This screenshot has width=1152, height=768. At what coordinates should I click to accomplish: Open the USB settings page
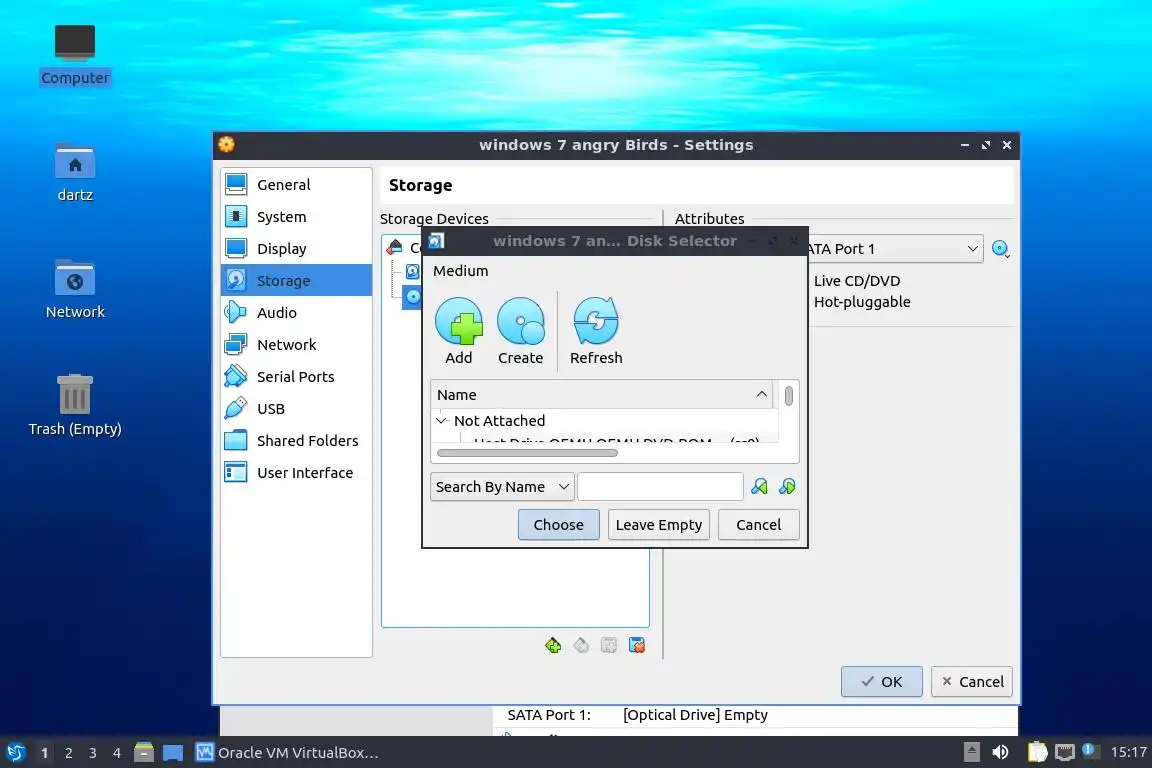[297, 409]
